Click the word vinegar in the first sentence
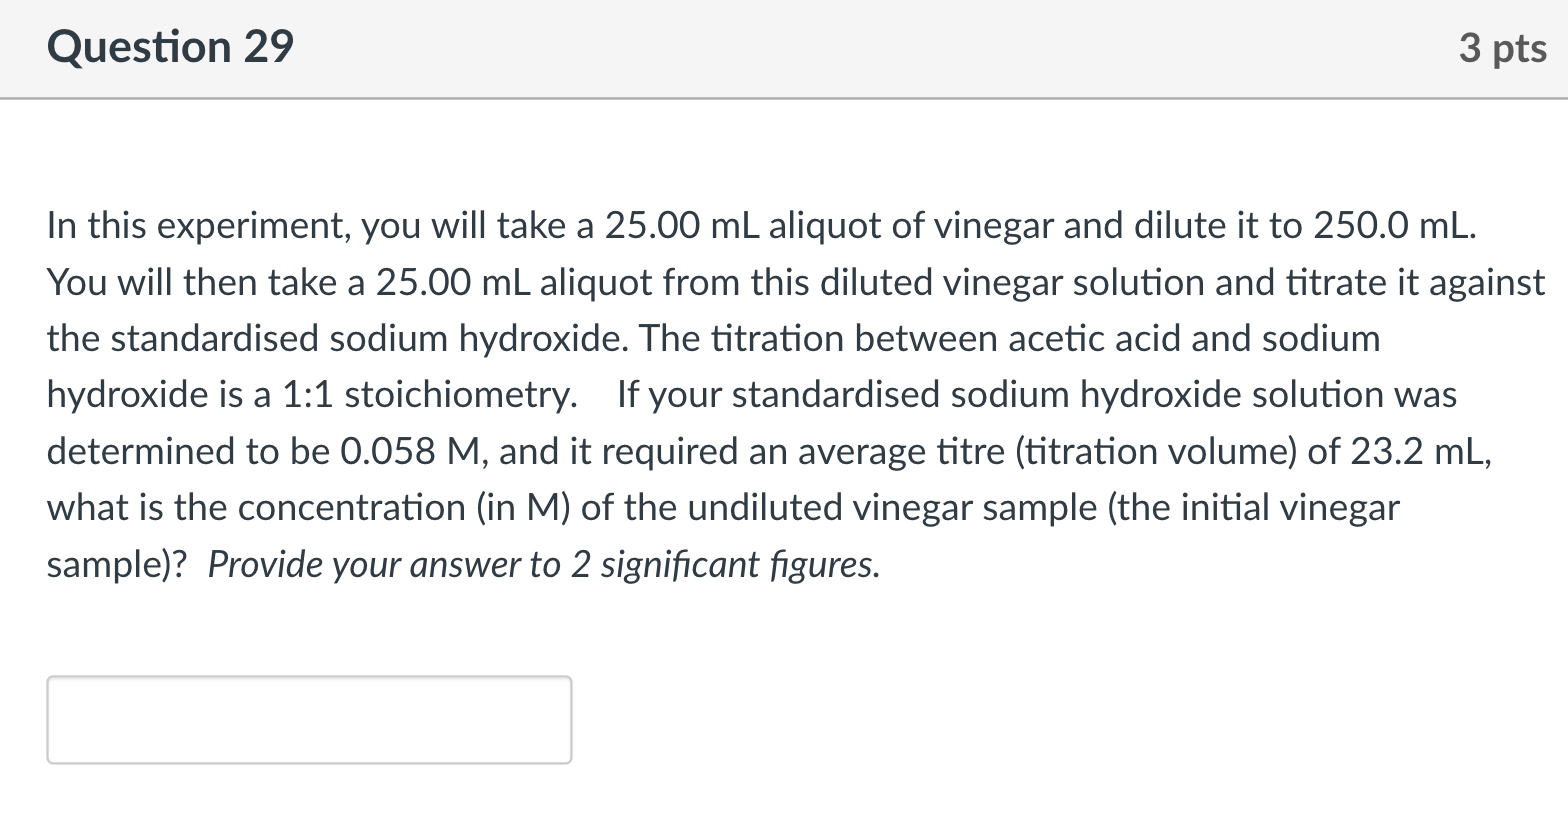Viewport: 1568px width, 814px height. click(x=995, y=225)
